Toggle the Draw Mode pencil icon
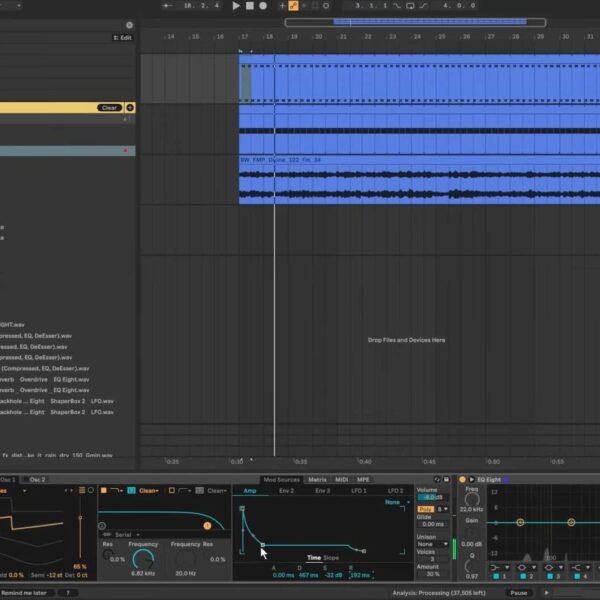Image resolution: width=600 pixels, height=600 pixels. coord(293,6)
